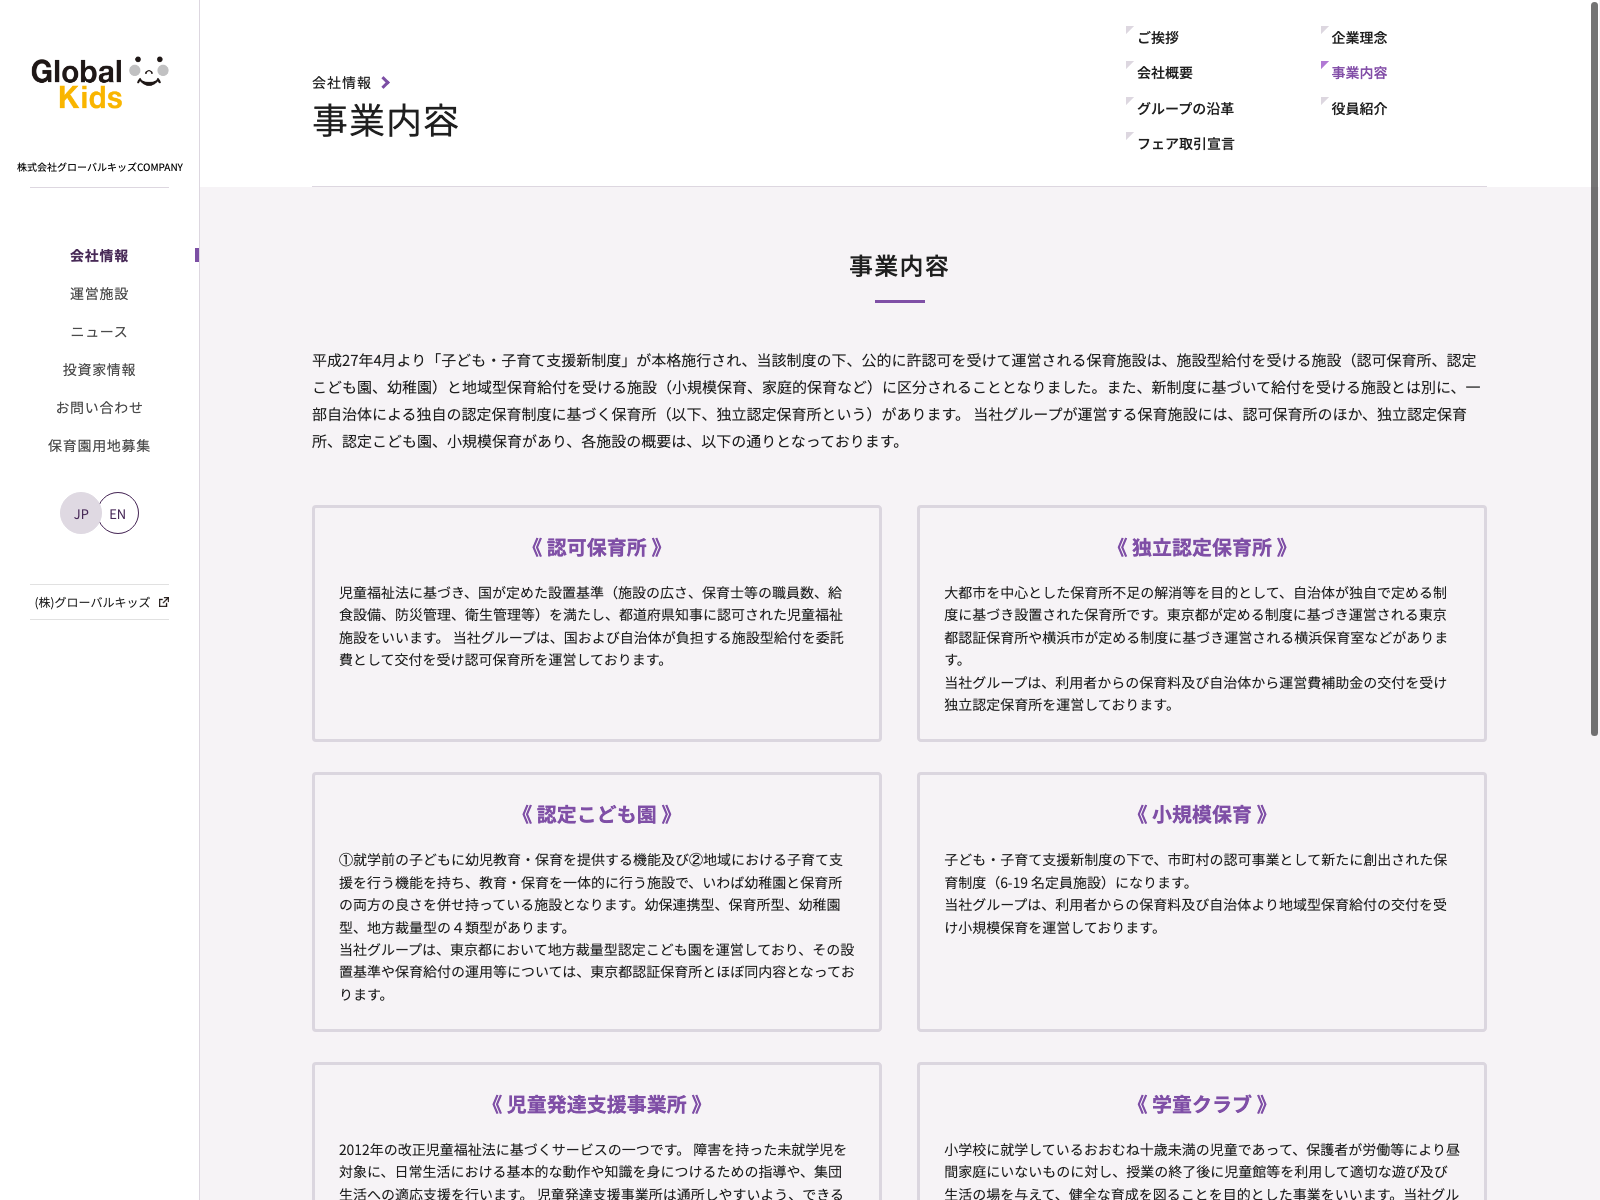
Task: Click the Global Kids logo
Action: coord(99,84)
